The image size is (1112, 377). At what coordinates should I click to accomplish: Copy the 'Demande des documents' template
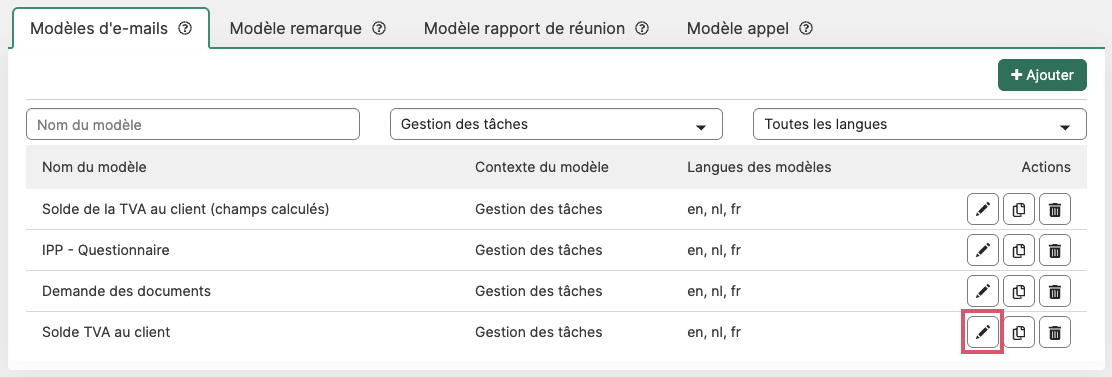click(x=1019, y=291)
